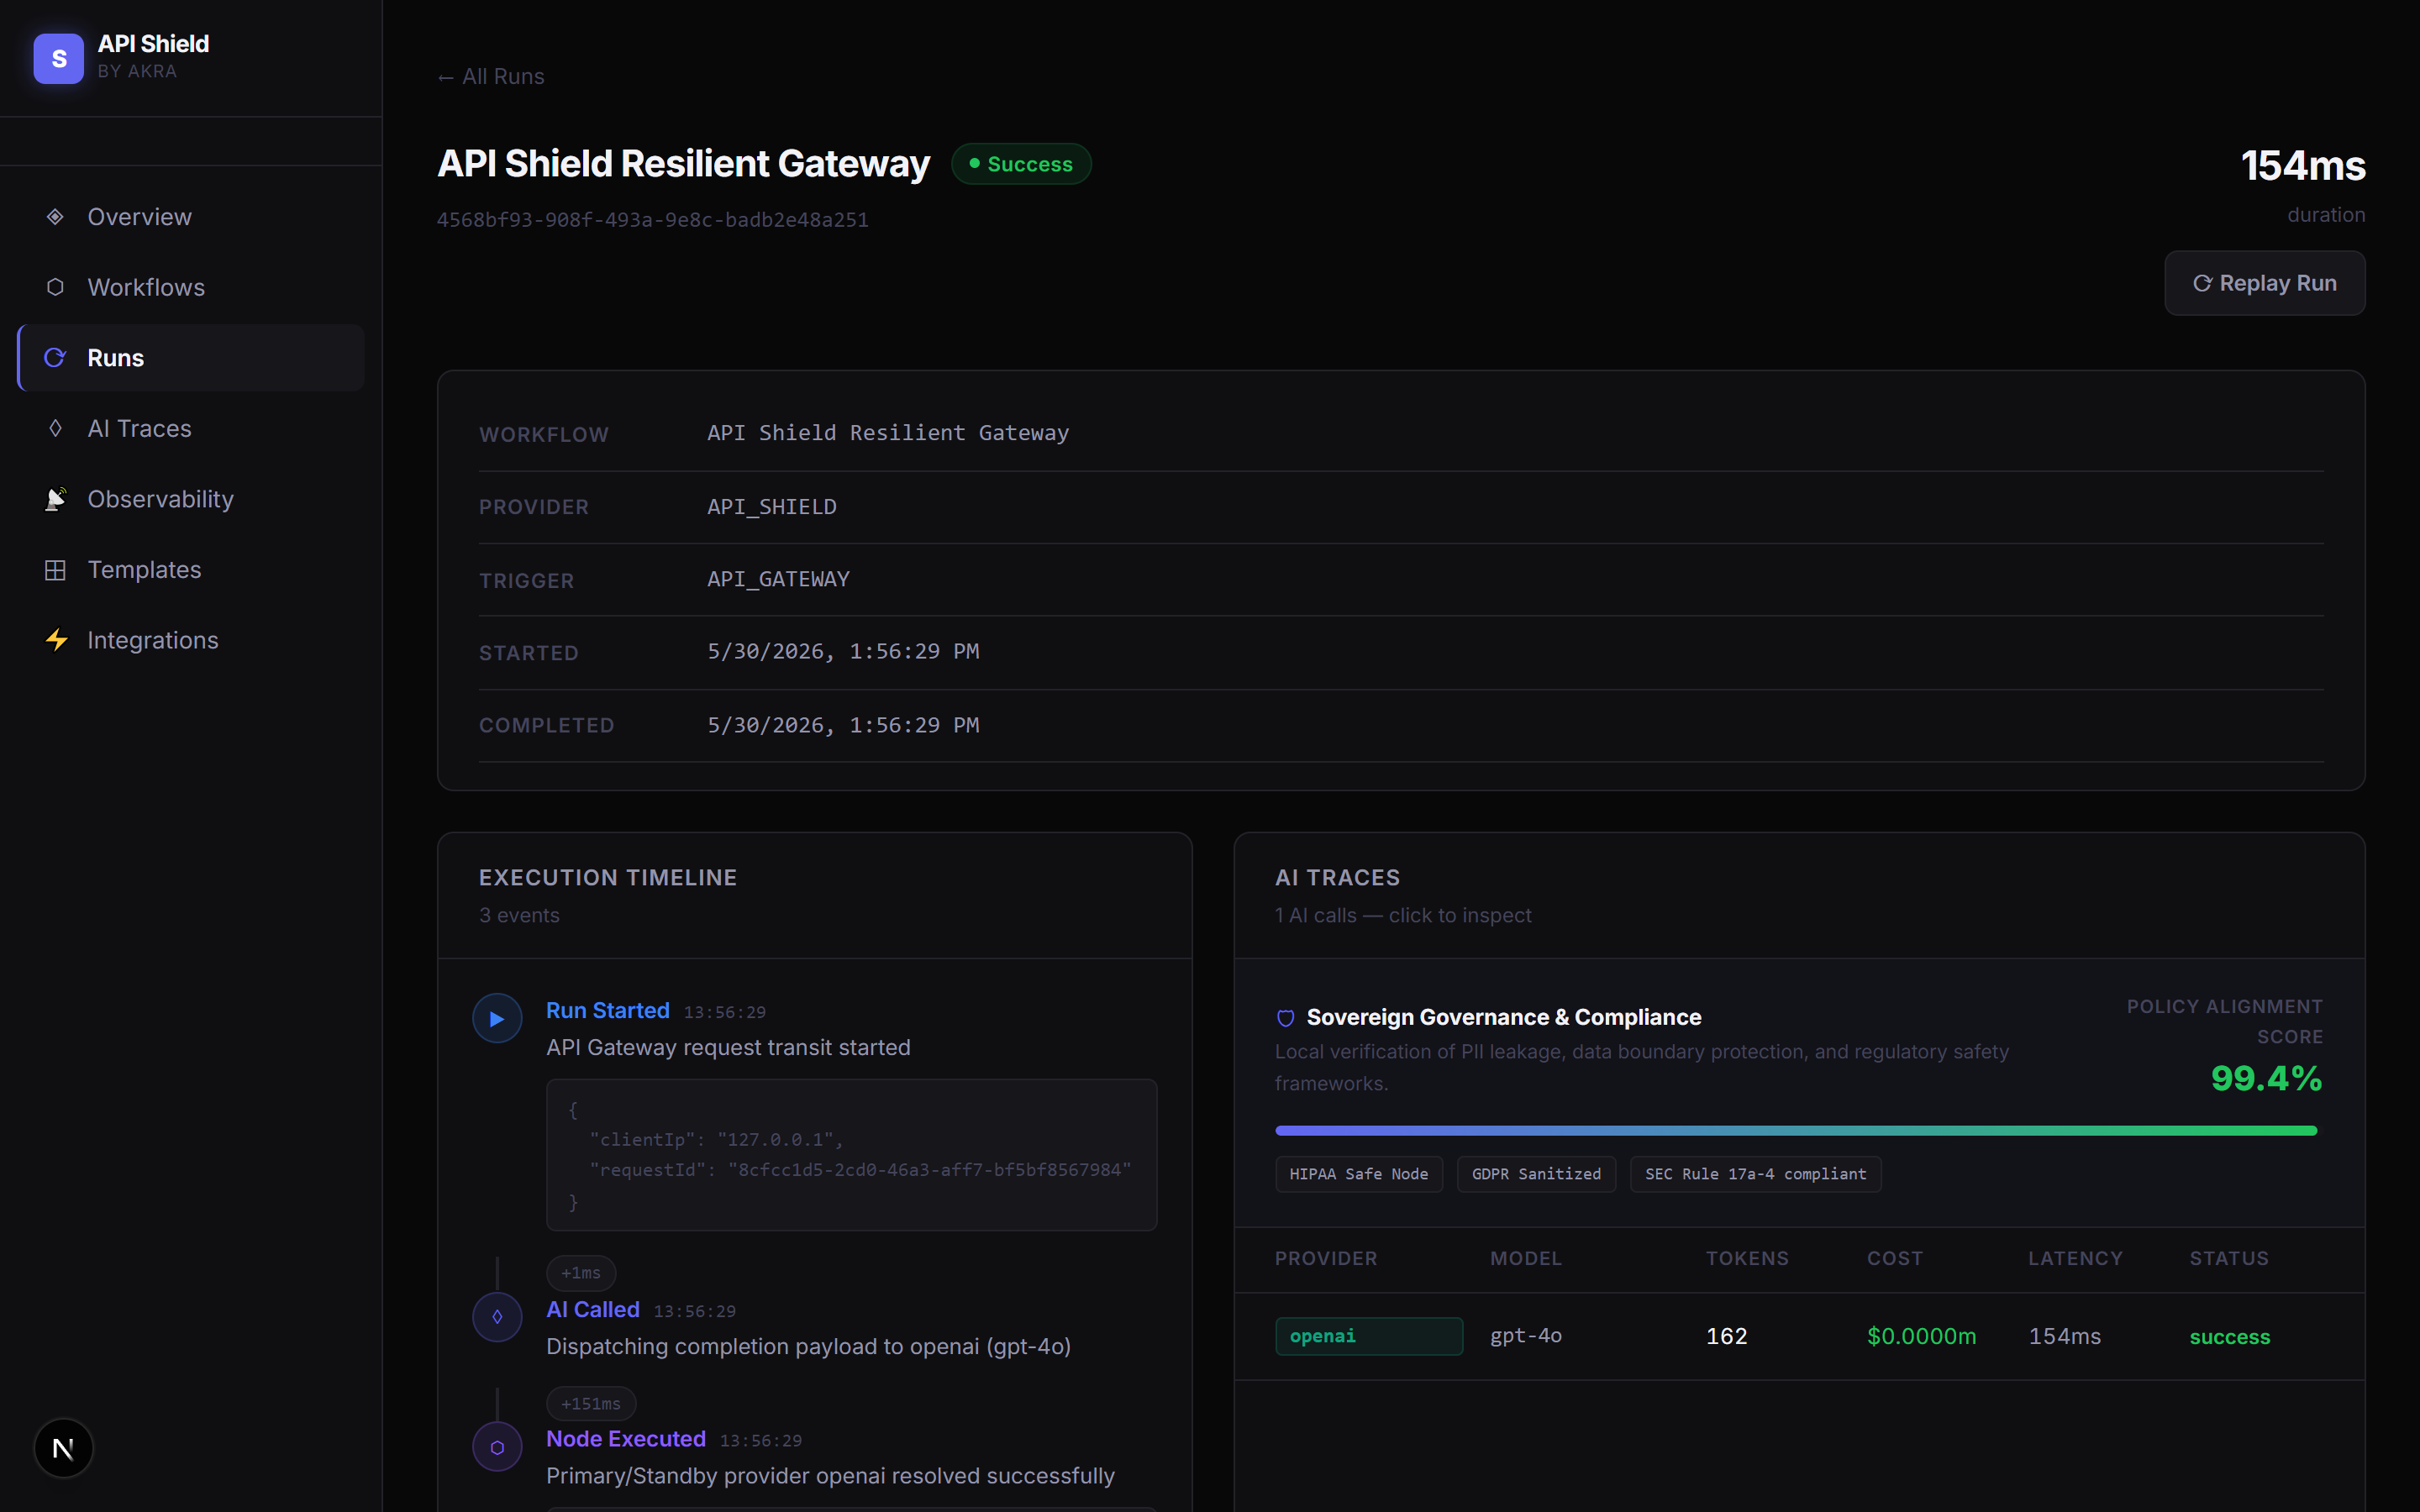2420x1512 pixels.
Task: Click the SEC Rule 17a-4 compliant tag
Action: (1756, 1174)
